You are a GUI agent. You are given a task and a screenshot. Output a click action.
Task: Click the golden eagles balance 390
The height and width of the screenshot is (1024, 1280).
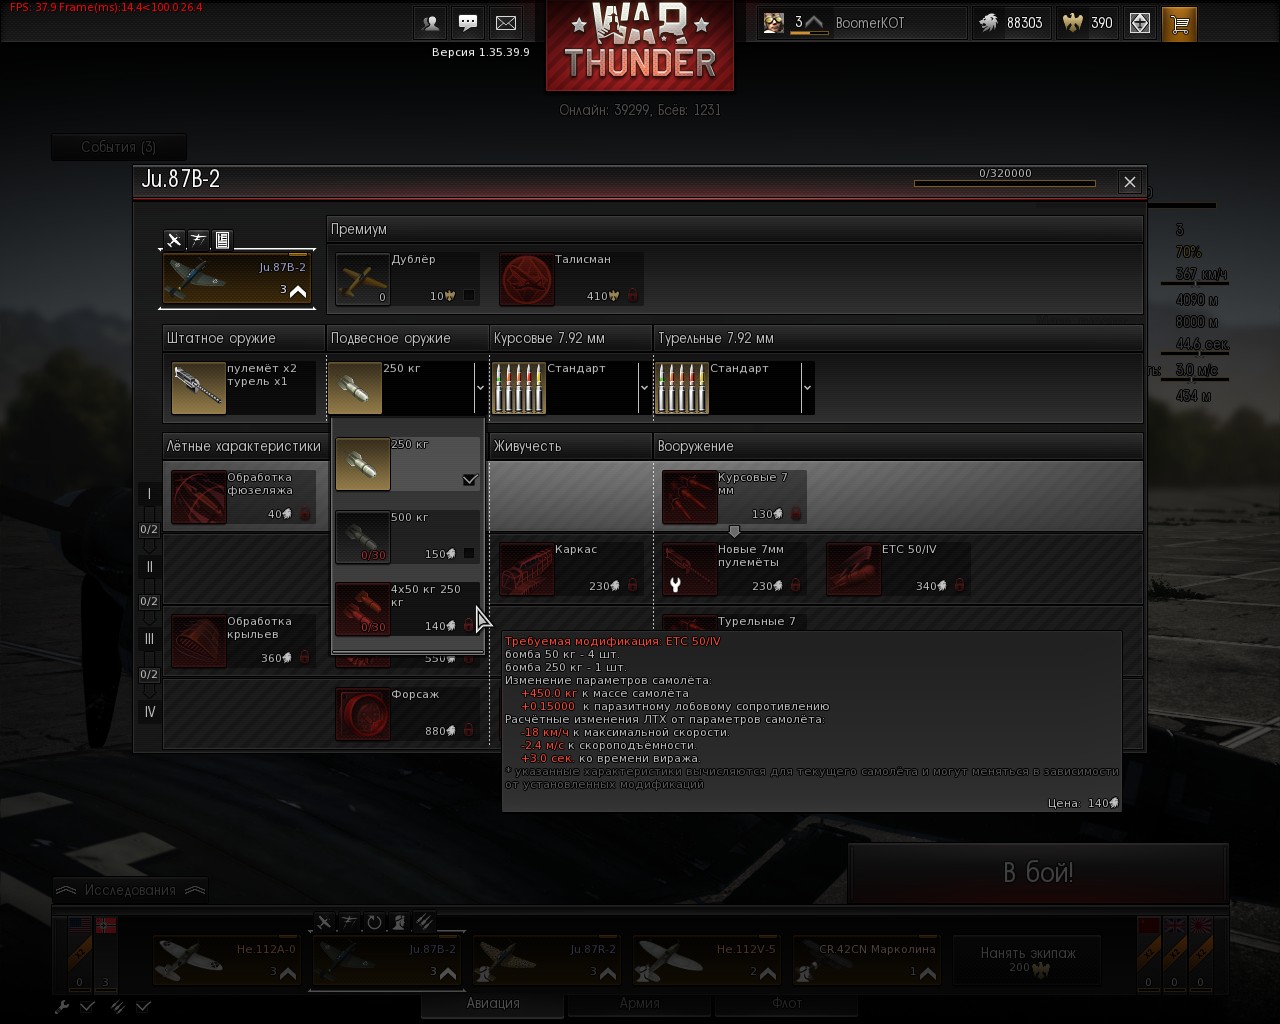[1088, 23]
